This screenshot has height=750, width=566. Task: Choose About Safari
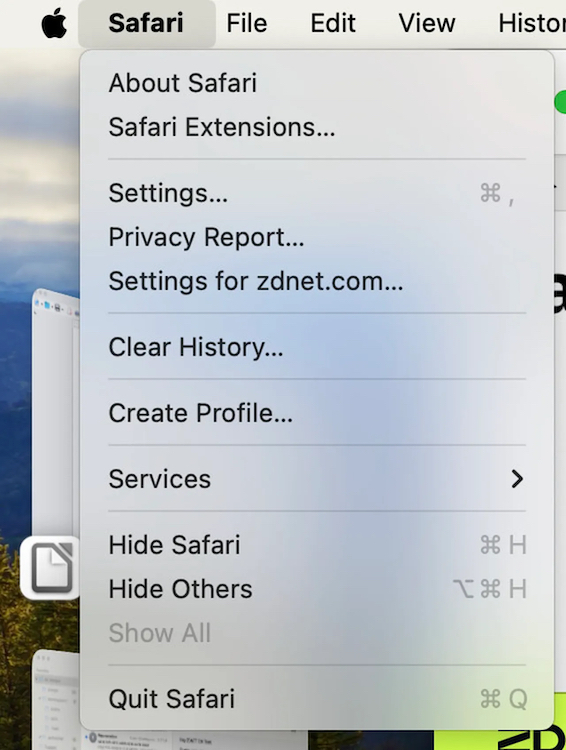point(317,83)
